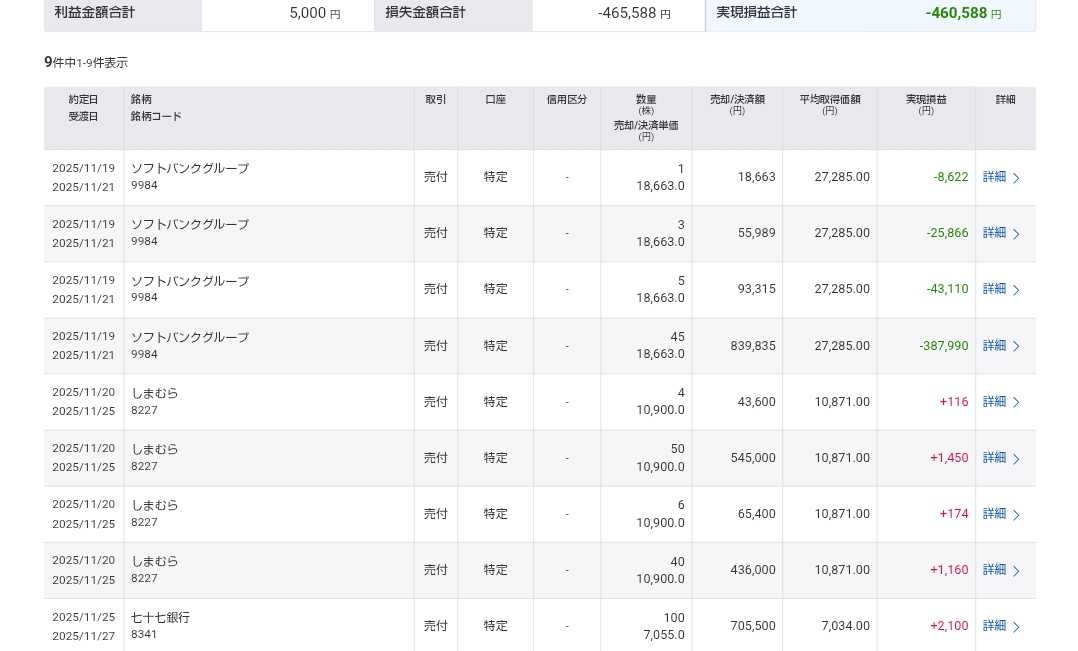Viewport: 1078px width, 651px height.
Task: Click the 口座 column header
Action: [x=495, y=100]
